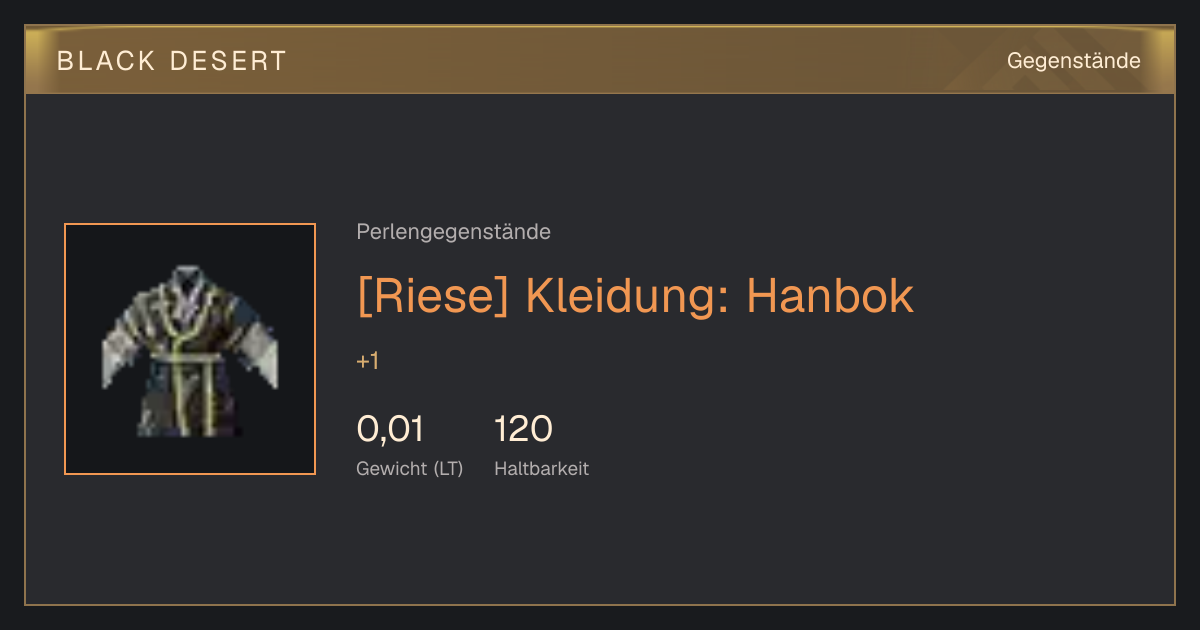This screenshot has width=1200, height=630.
Task: Click the +1 enhancement level text
Action: (x=368, y=362)
